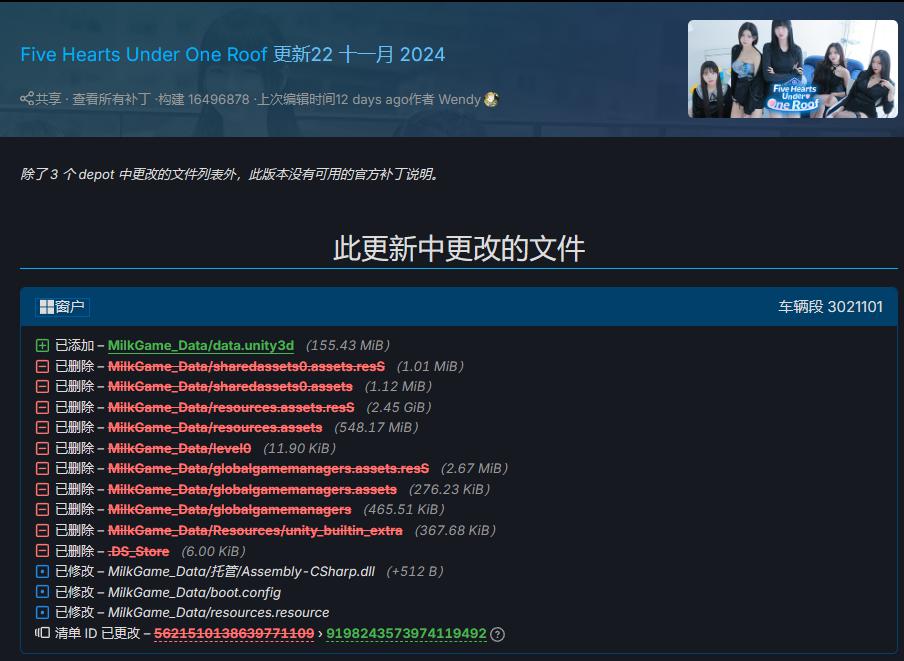The height and width of the screenshot is (661, 904).
Task: Open deleted file .DS_Store
Action: [138, 551]
